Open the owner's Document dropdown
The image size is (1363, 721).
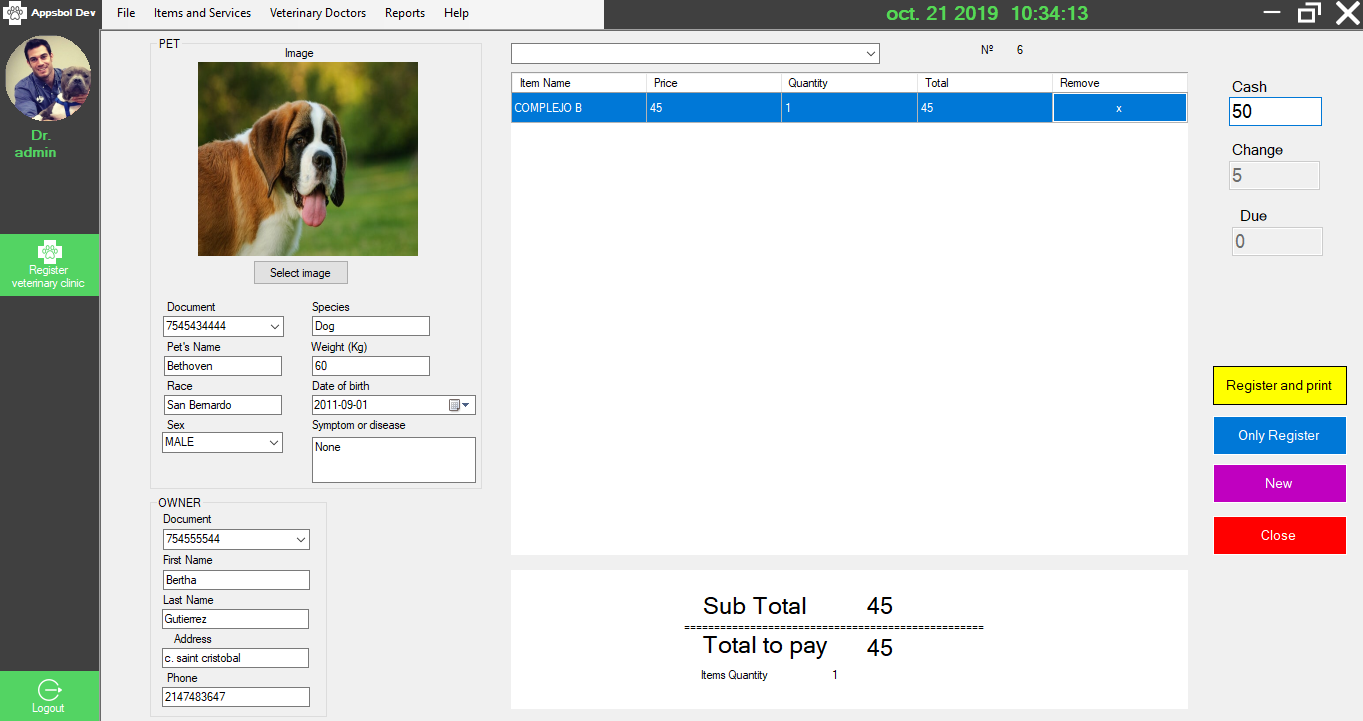299,539
